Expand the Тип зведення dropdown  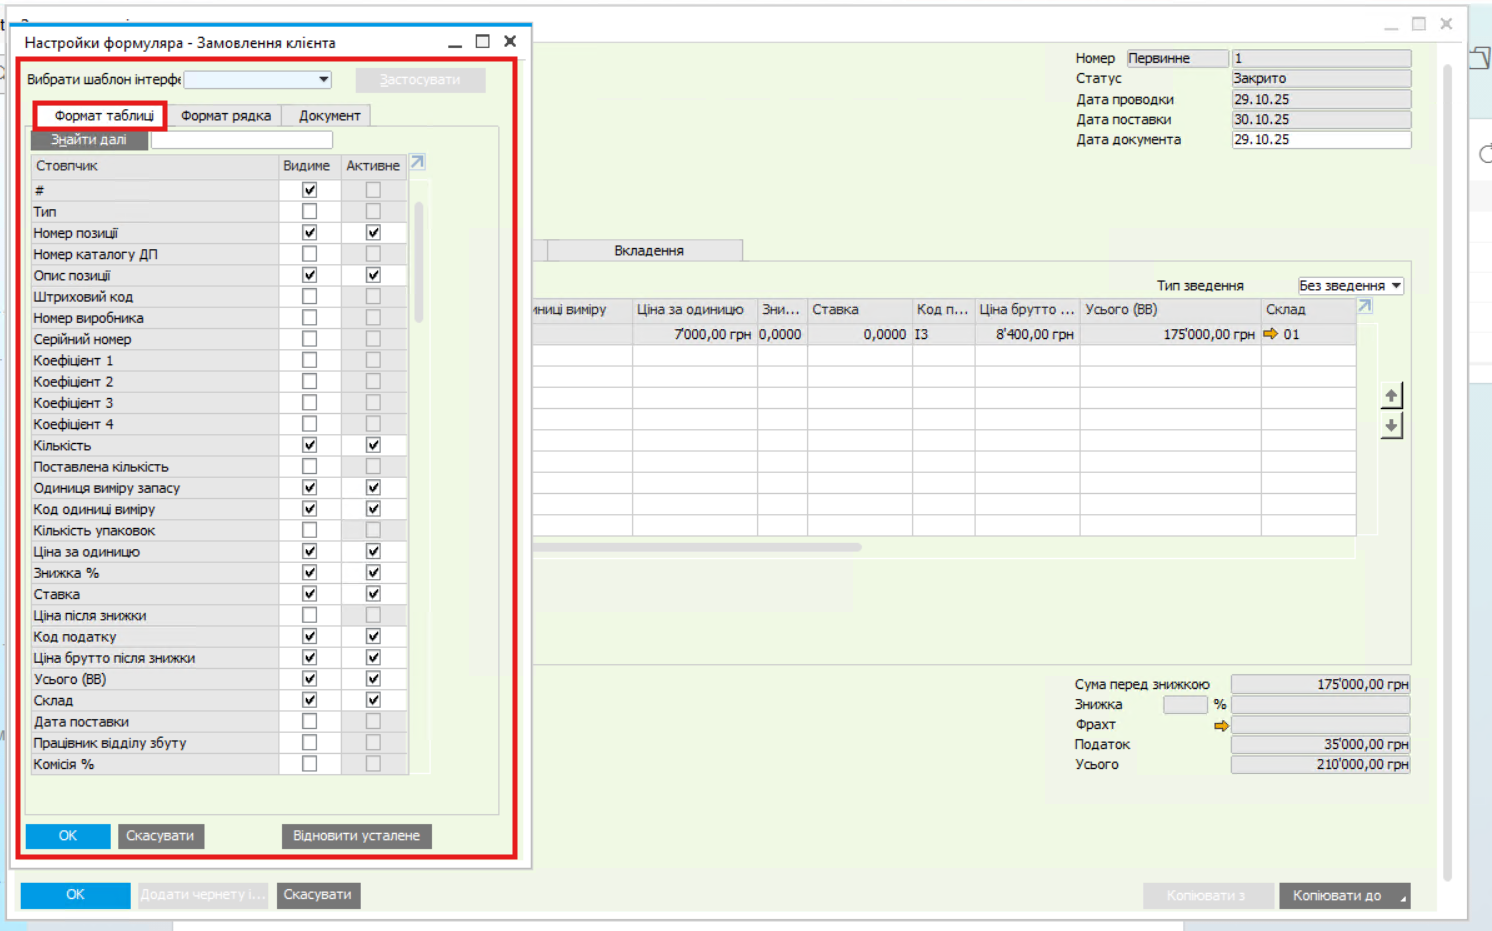1396,286
